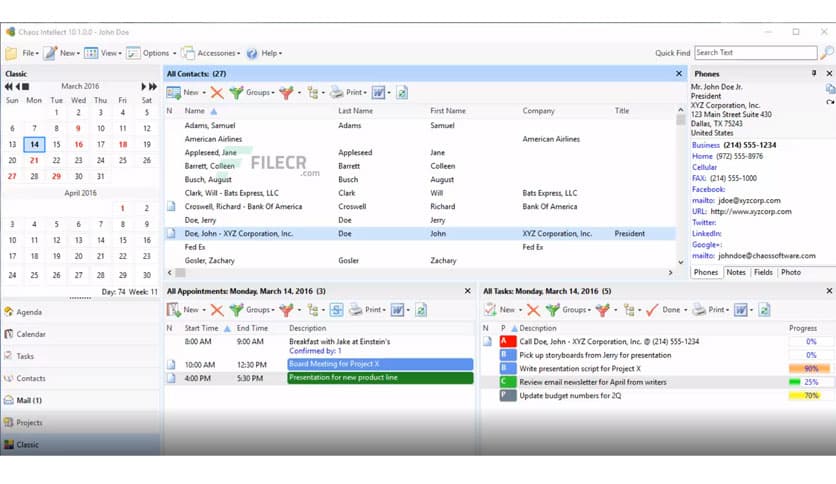Click the red Delete icon in Contacts toolbar

(x=217, y=92)
